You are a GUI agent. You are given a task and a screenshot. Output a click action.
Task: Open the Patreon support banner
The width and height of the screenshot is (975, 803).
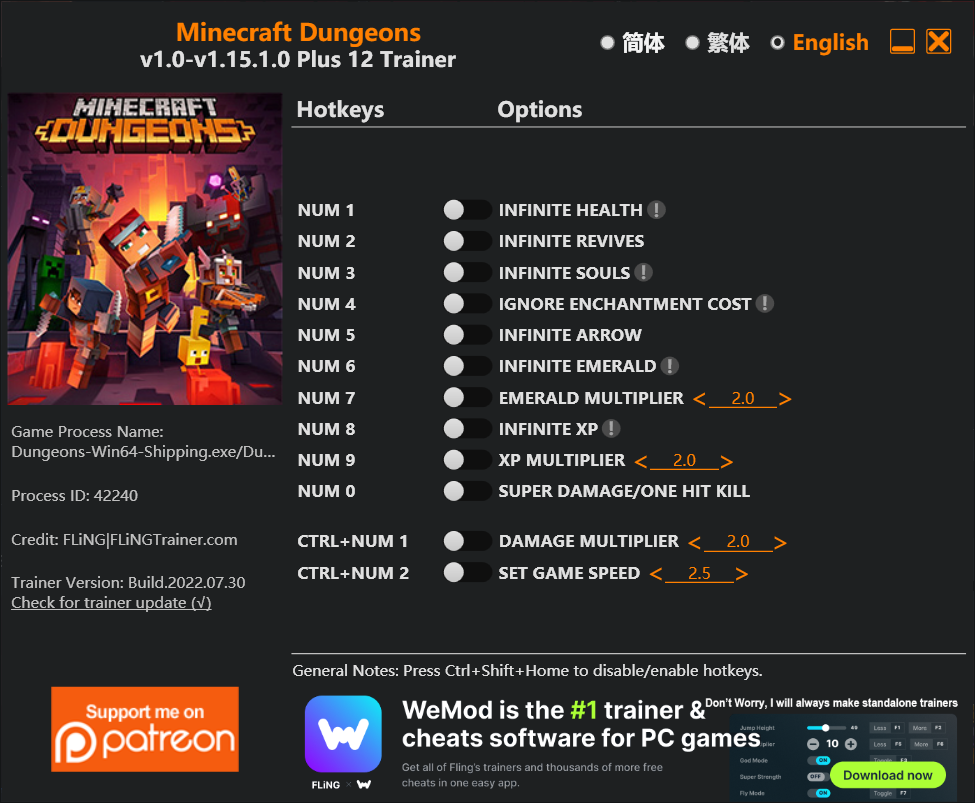(145, 729)
